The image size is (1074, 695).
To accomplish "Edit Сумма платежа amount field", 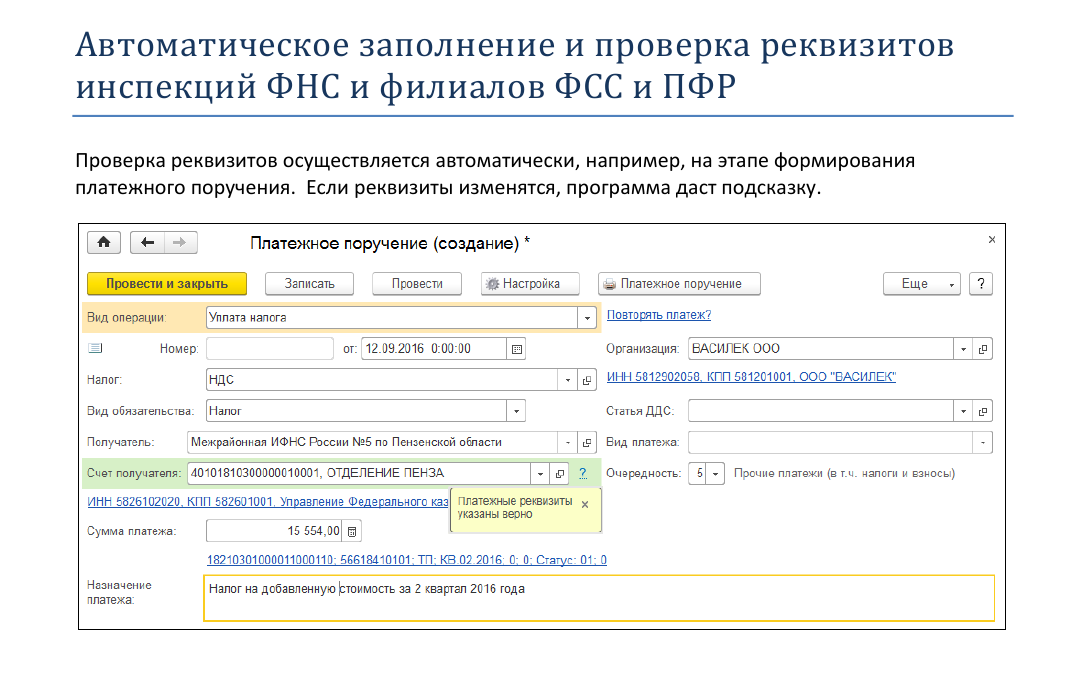I will [274, 531].
